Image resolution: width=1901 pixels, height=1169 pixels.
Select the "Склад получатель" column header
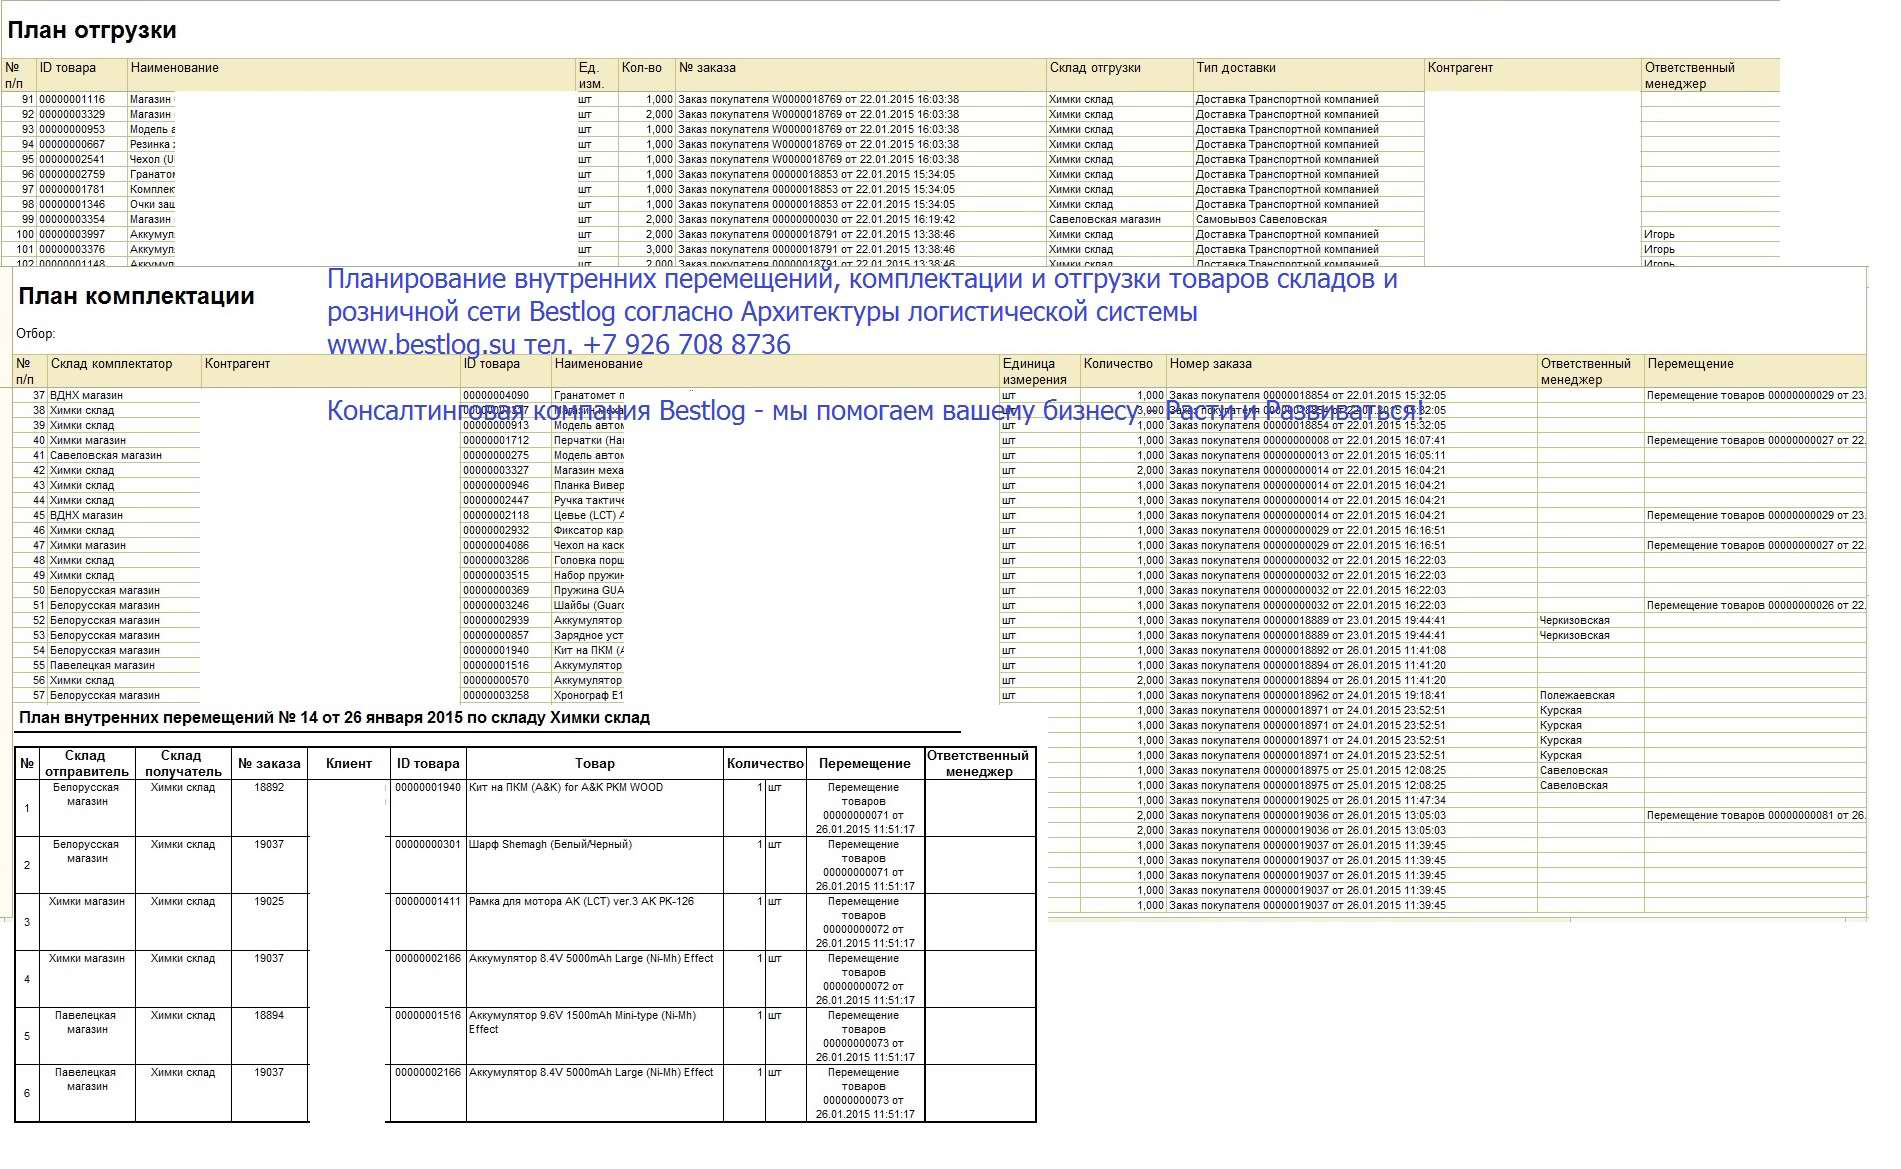tap(183, 764)
